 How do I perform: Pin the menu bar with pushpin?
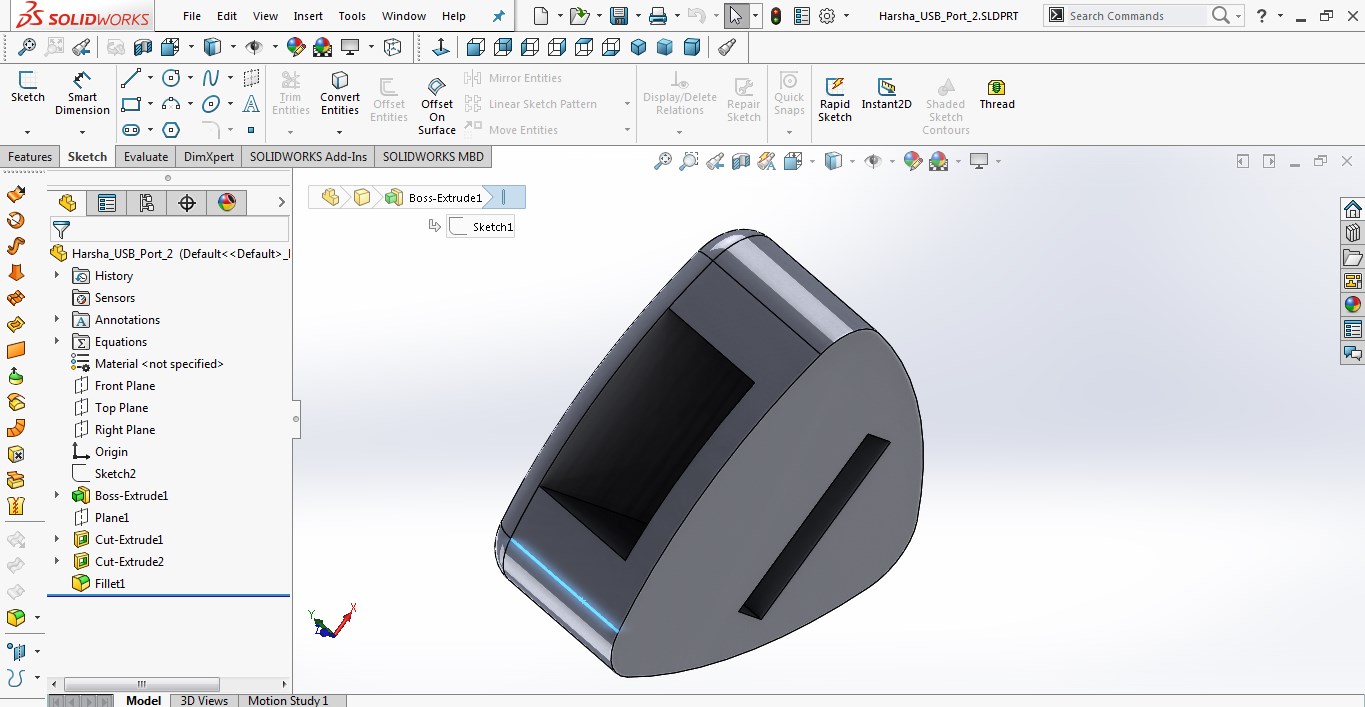[499, 16]
